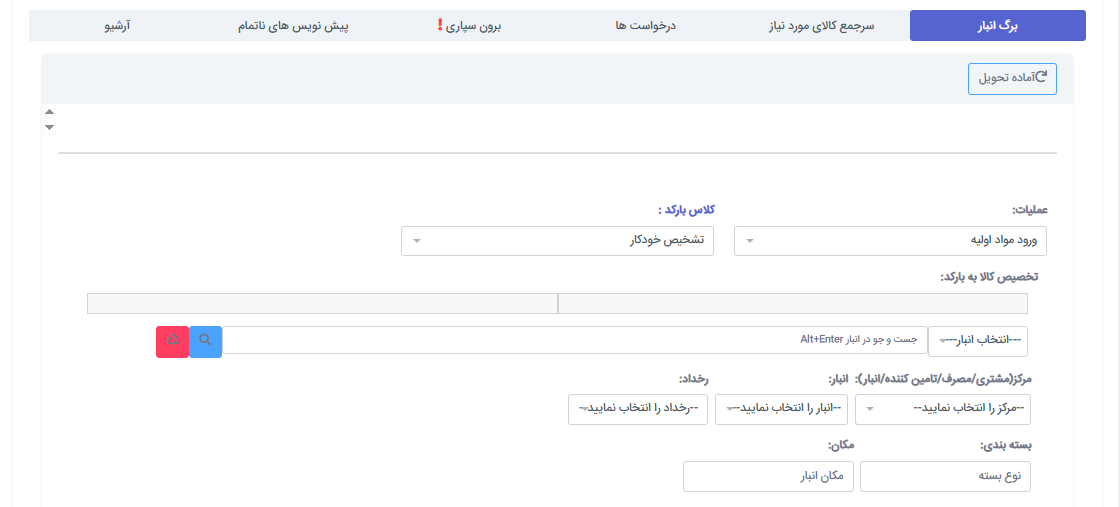Image resolution: width=1120 pixels, height=507 pixels.
Task: Click the down arrow of the small spinner
Action: coord(49,127)
